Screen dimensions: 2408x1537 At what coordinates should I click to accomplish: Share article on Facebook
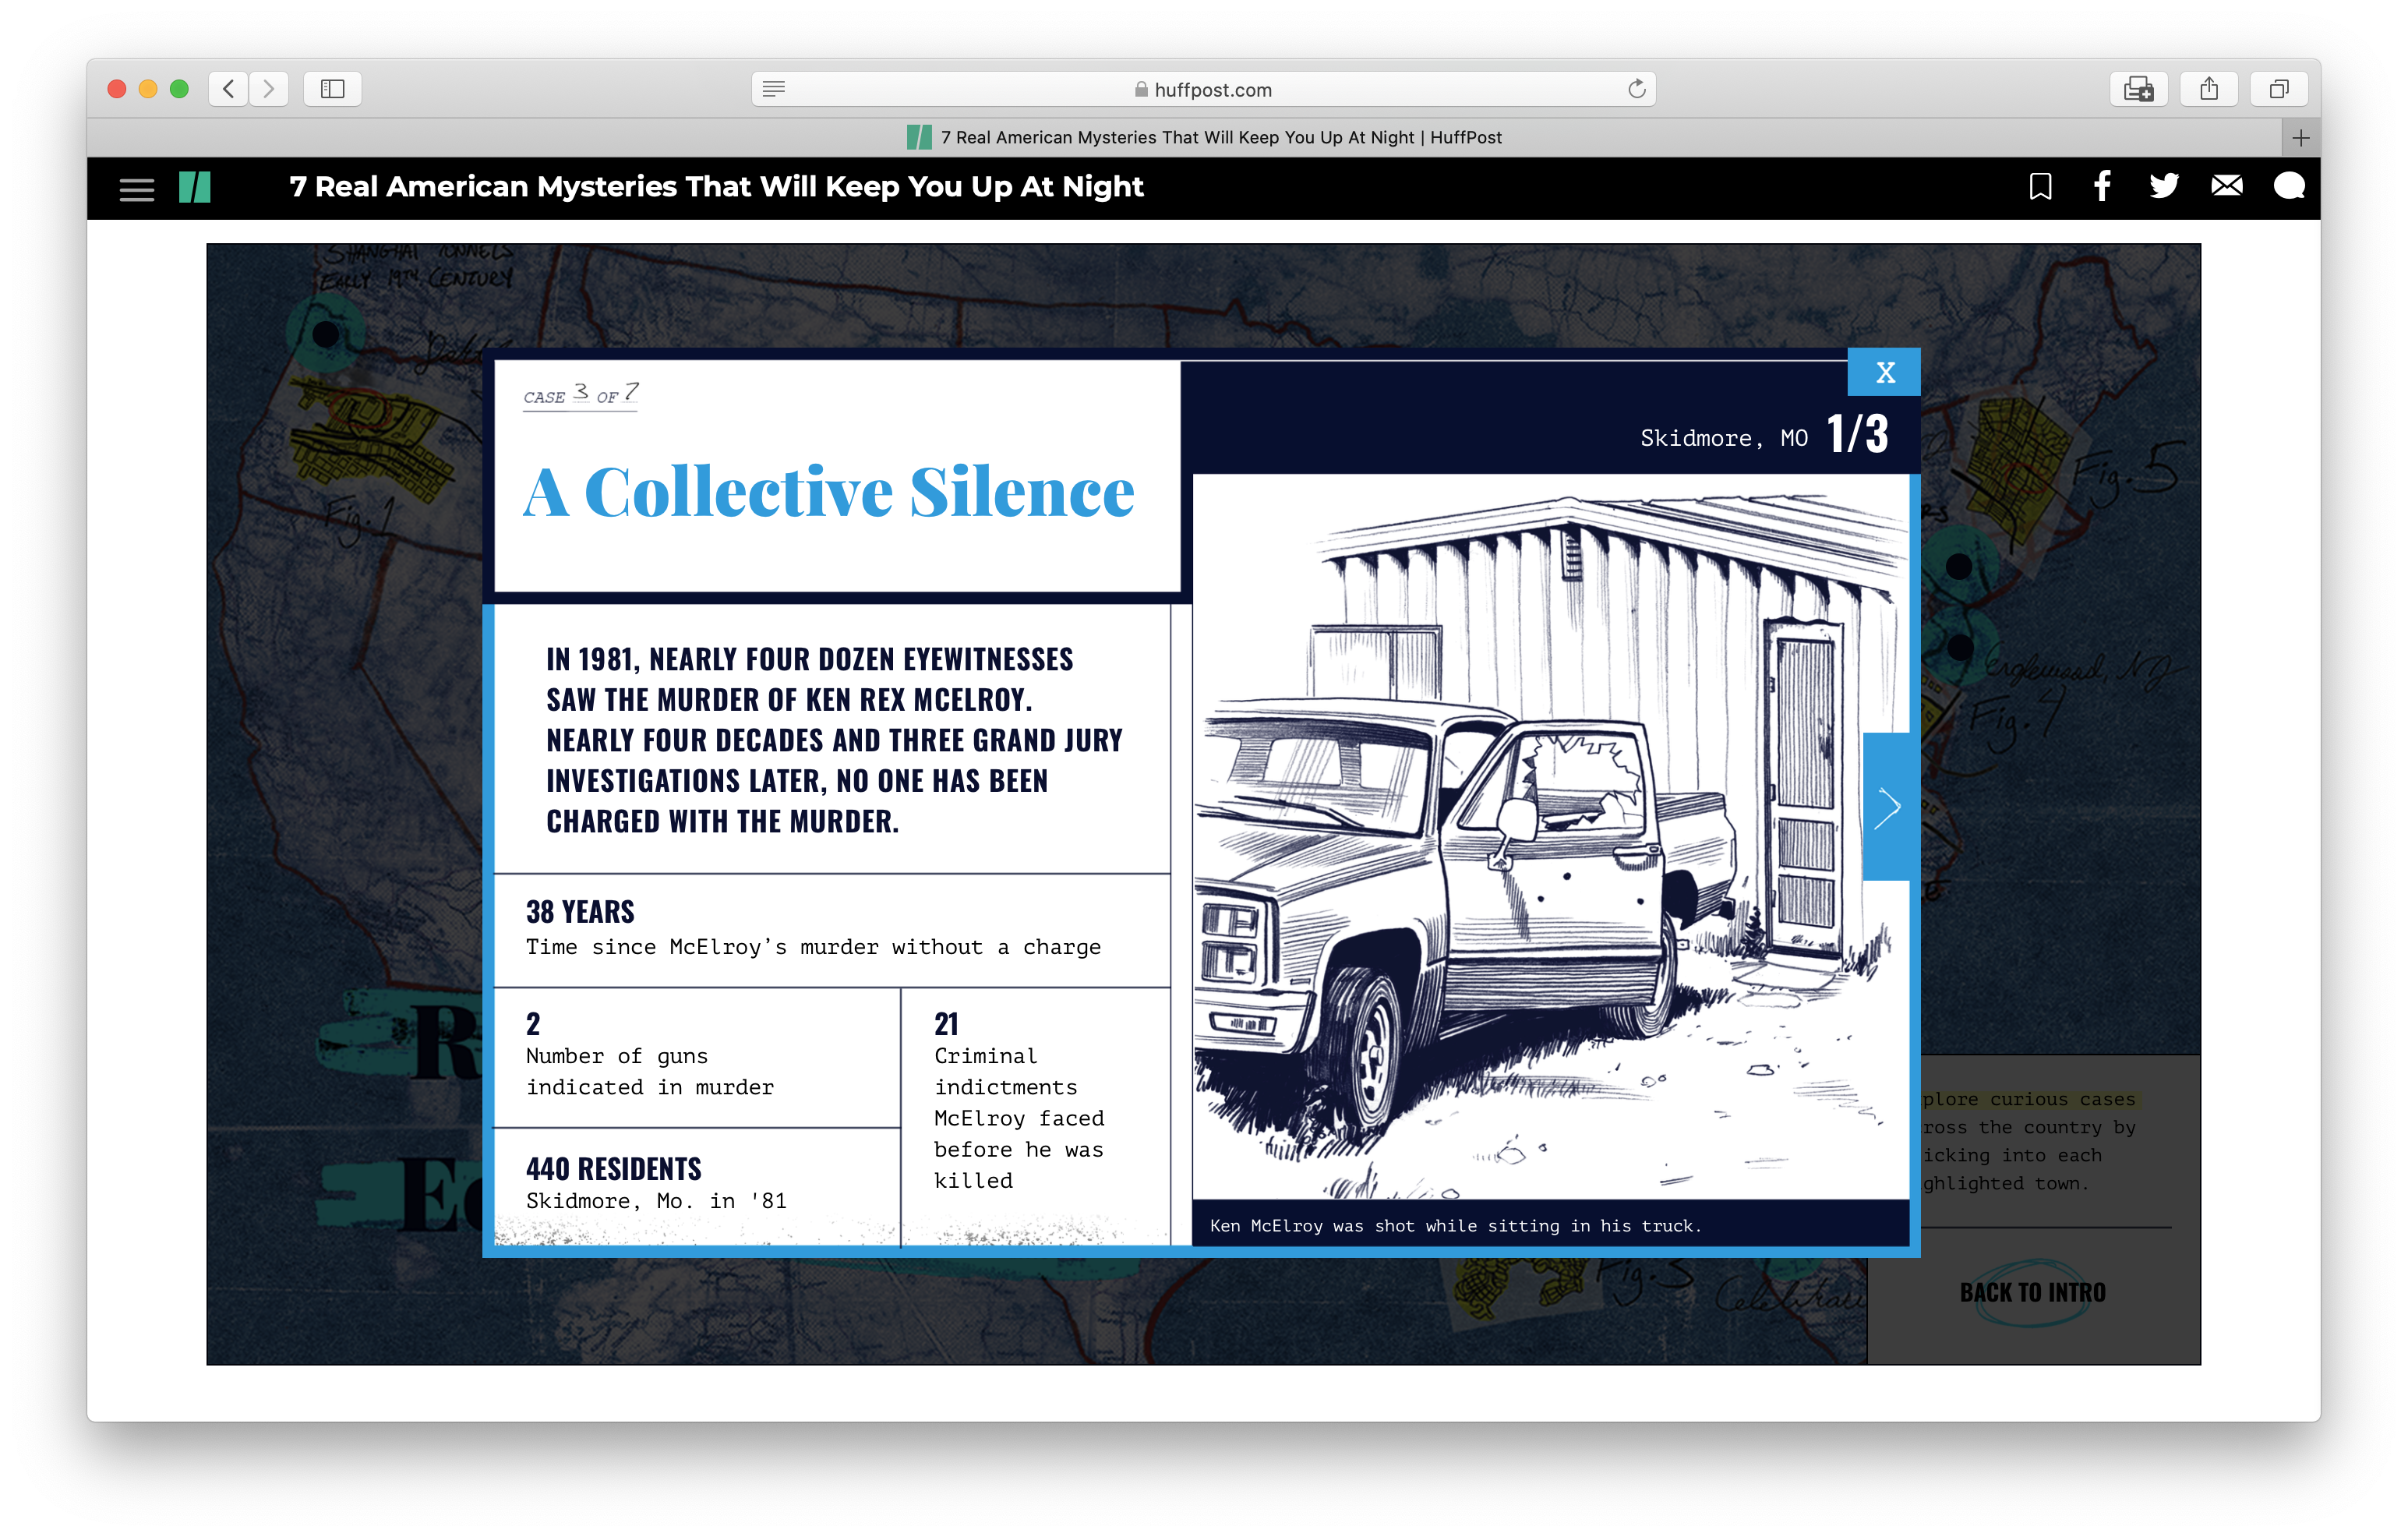2102,186
